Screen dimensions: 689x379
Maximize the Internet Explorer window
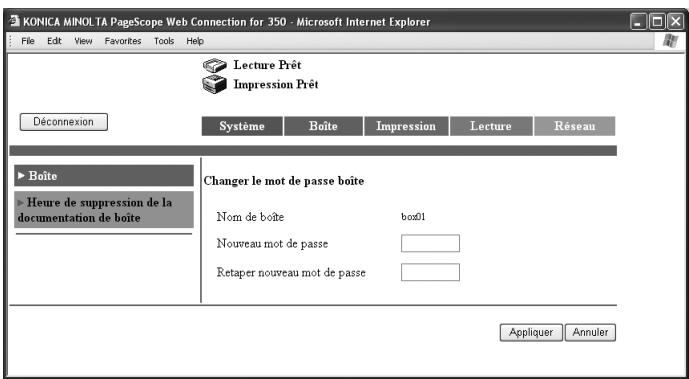coord(658,22)
